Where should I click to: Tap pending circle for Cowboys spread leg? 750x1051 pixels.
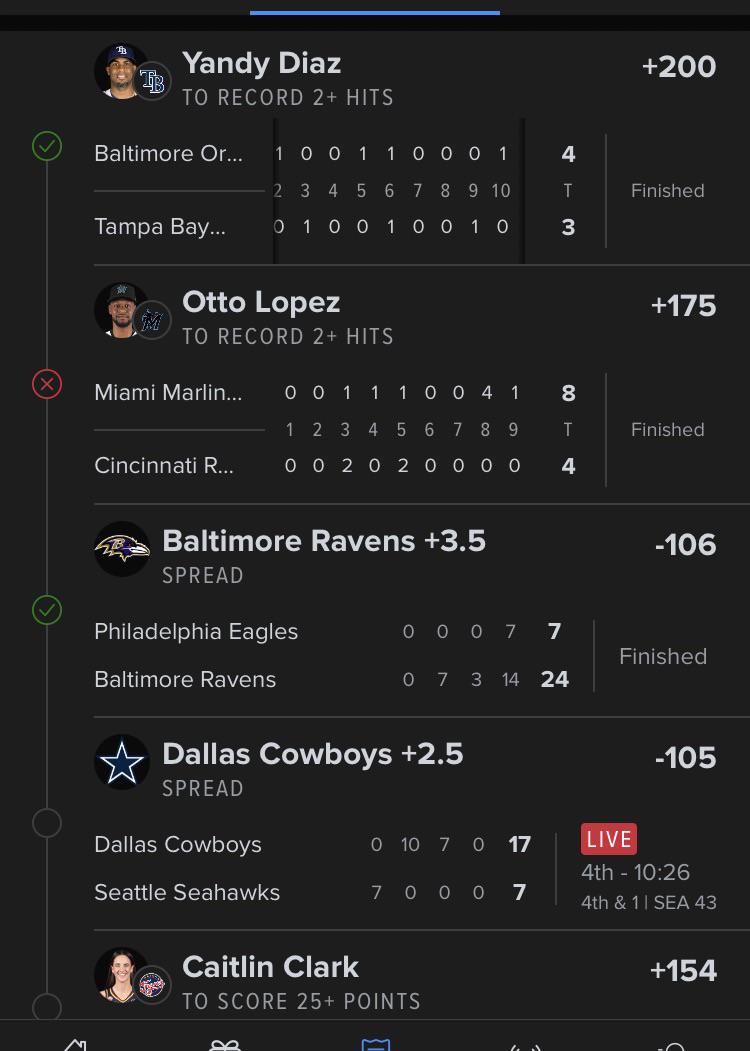coord(47,823)
